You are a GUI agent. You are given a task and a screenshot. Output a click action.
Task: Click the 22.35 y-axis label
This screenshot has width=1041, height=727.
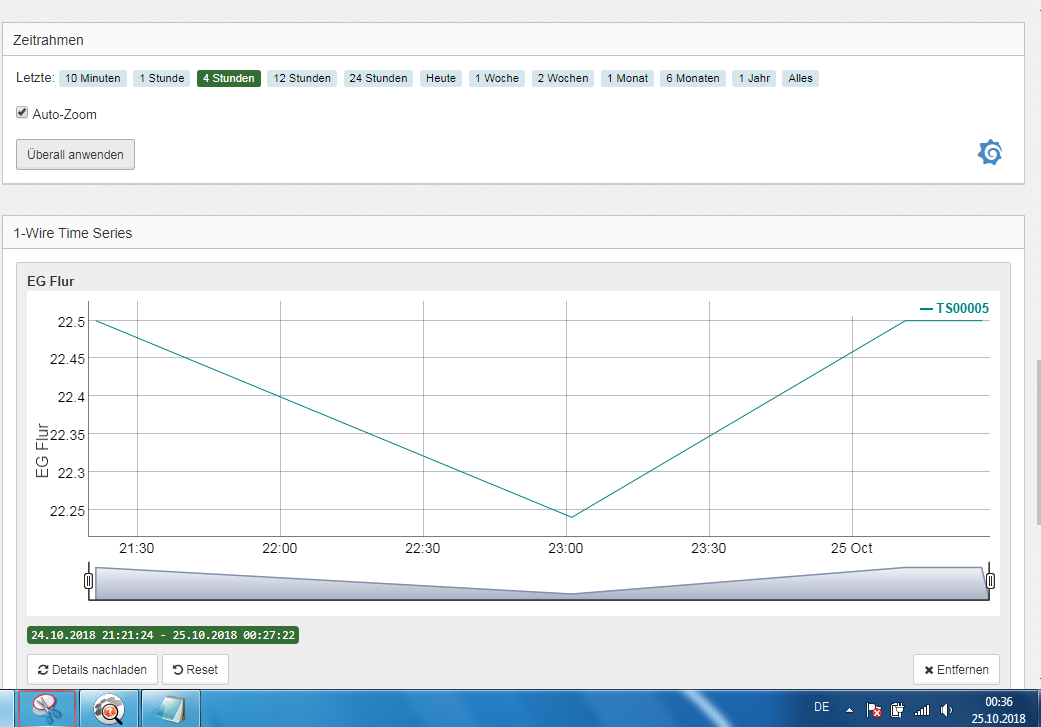[x=68, y=435]
